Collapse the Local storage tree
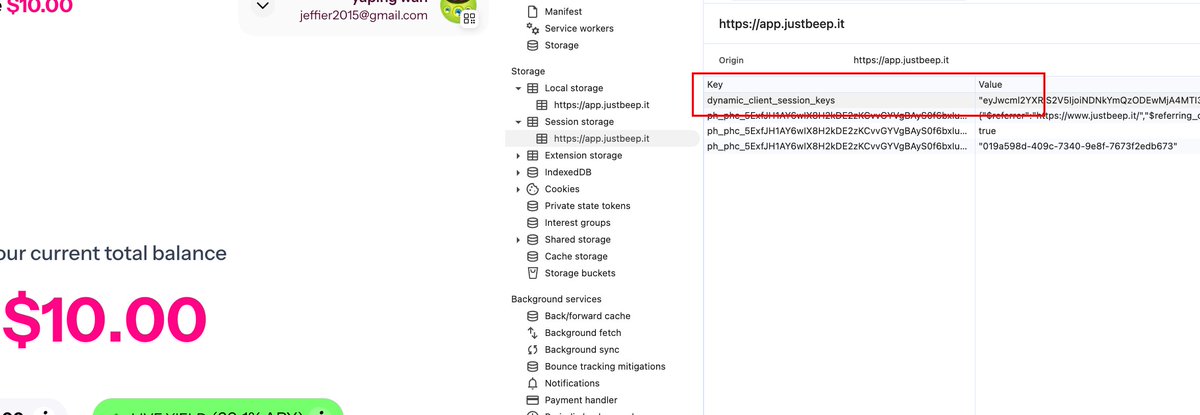This screenshot has height=415, width=1200. click(518, 88)
